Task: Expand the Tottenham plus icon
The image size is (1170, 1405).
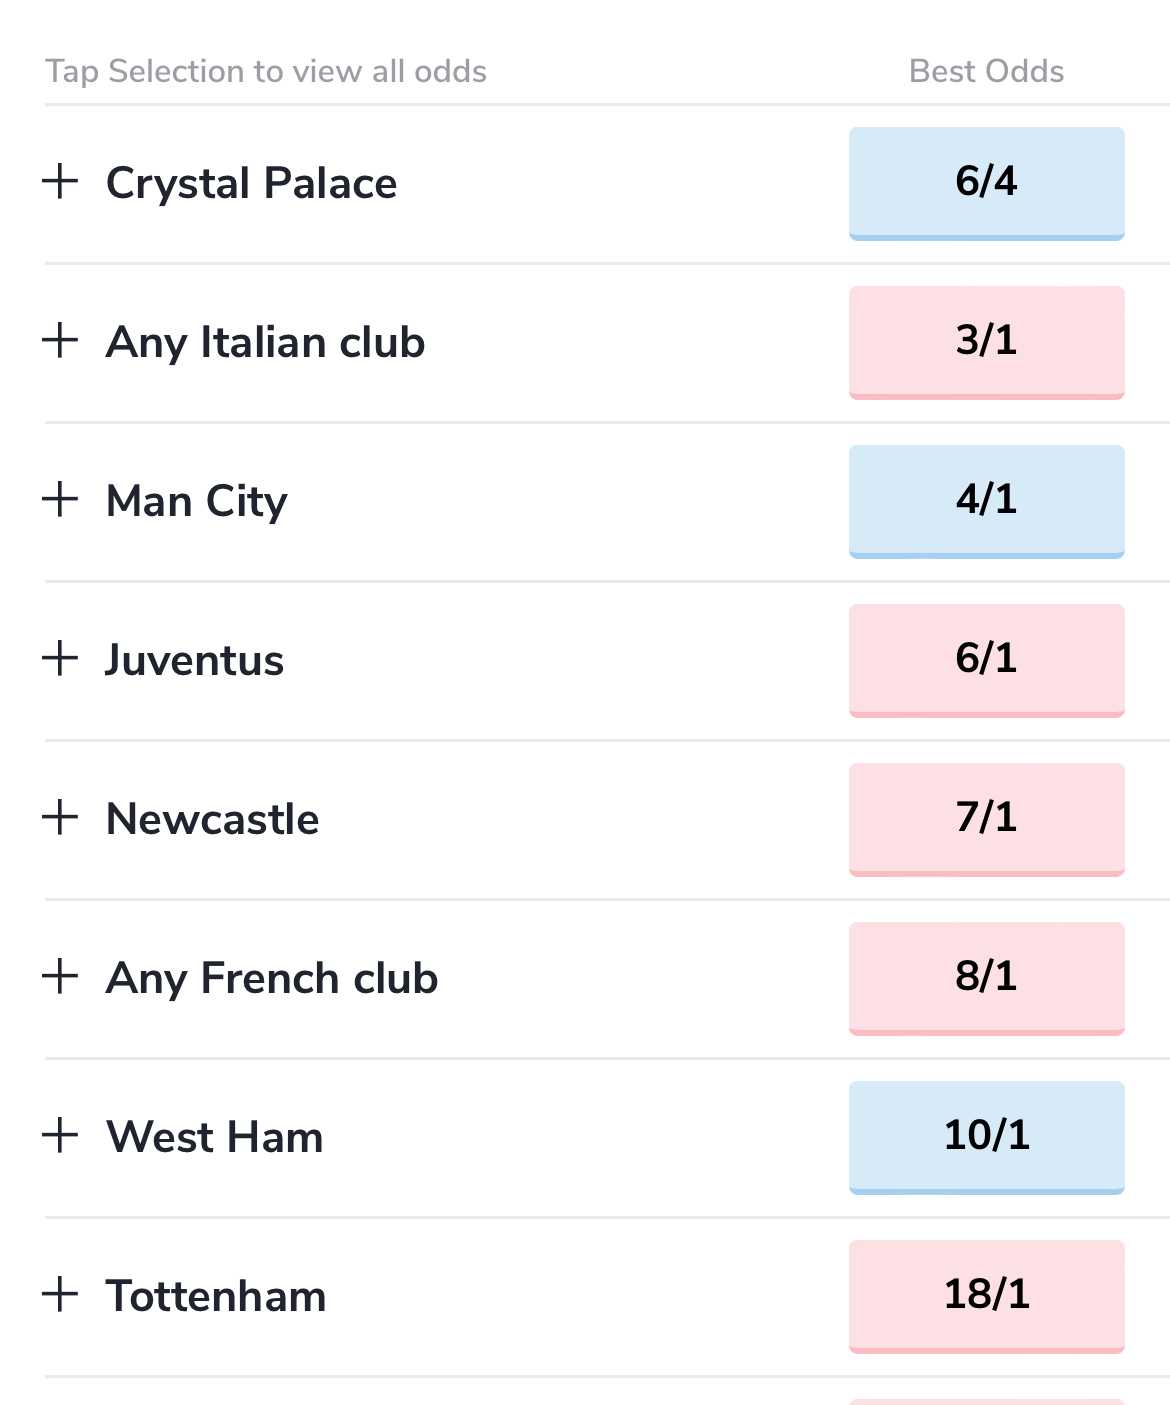Action: [60, 1294]
